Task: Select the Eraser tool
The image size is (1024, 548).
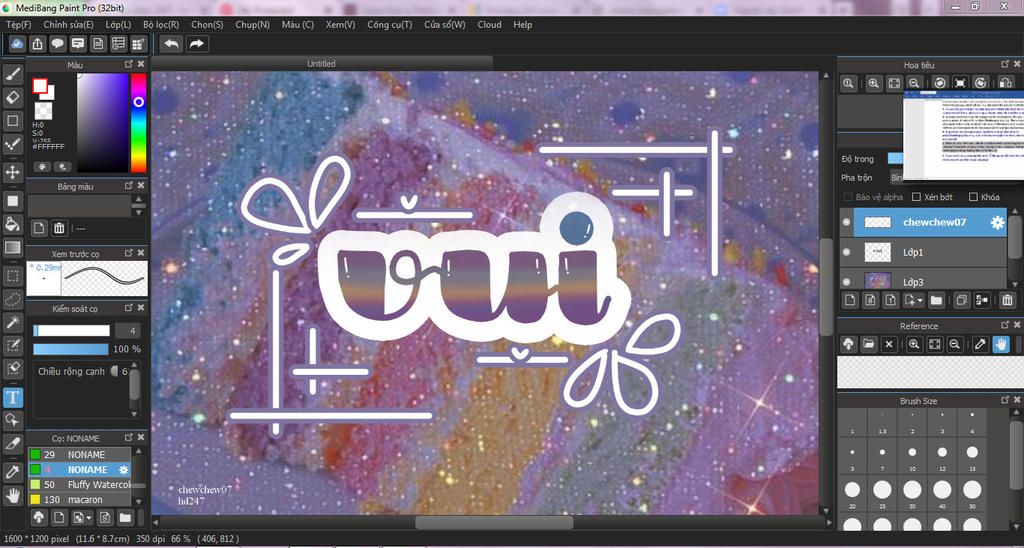Action: [12, 98]
